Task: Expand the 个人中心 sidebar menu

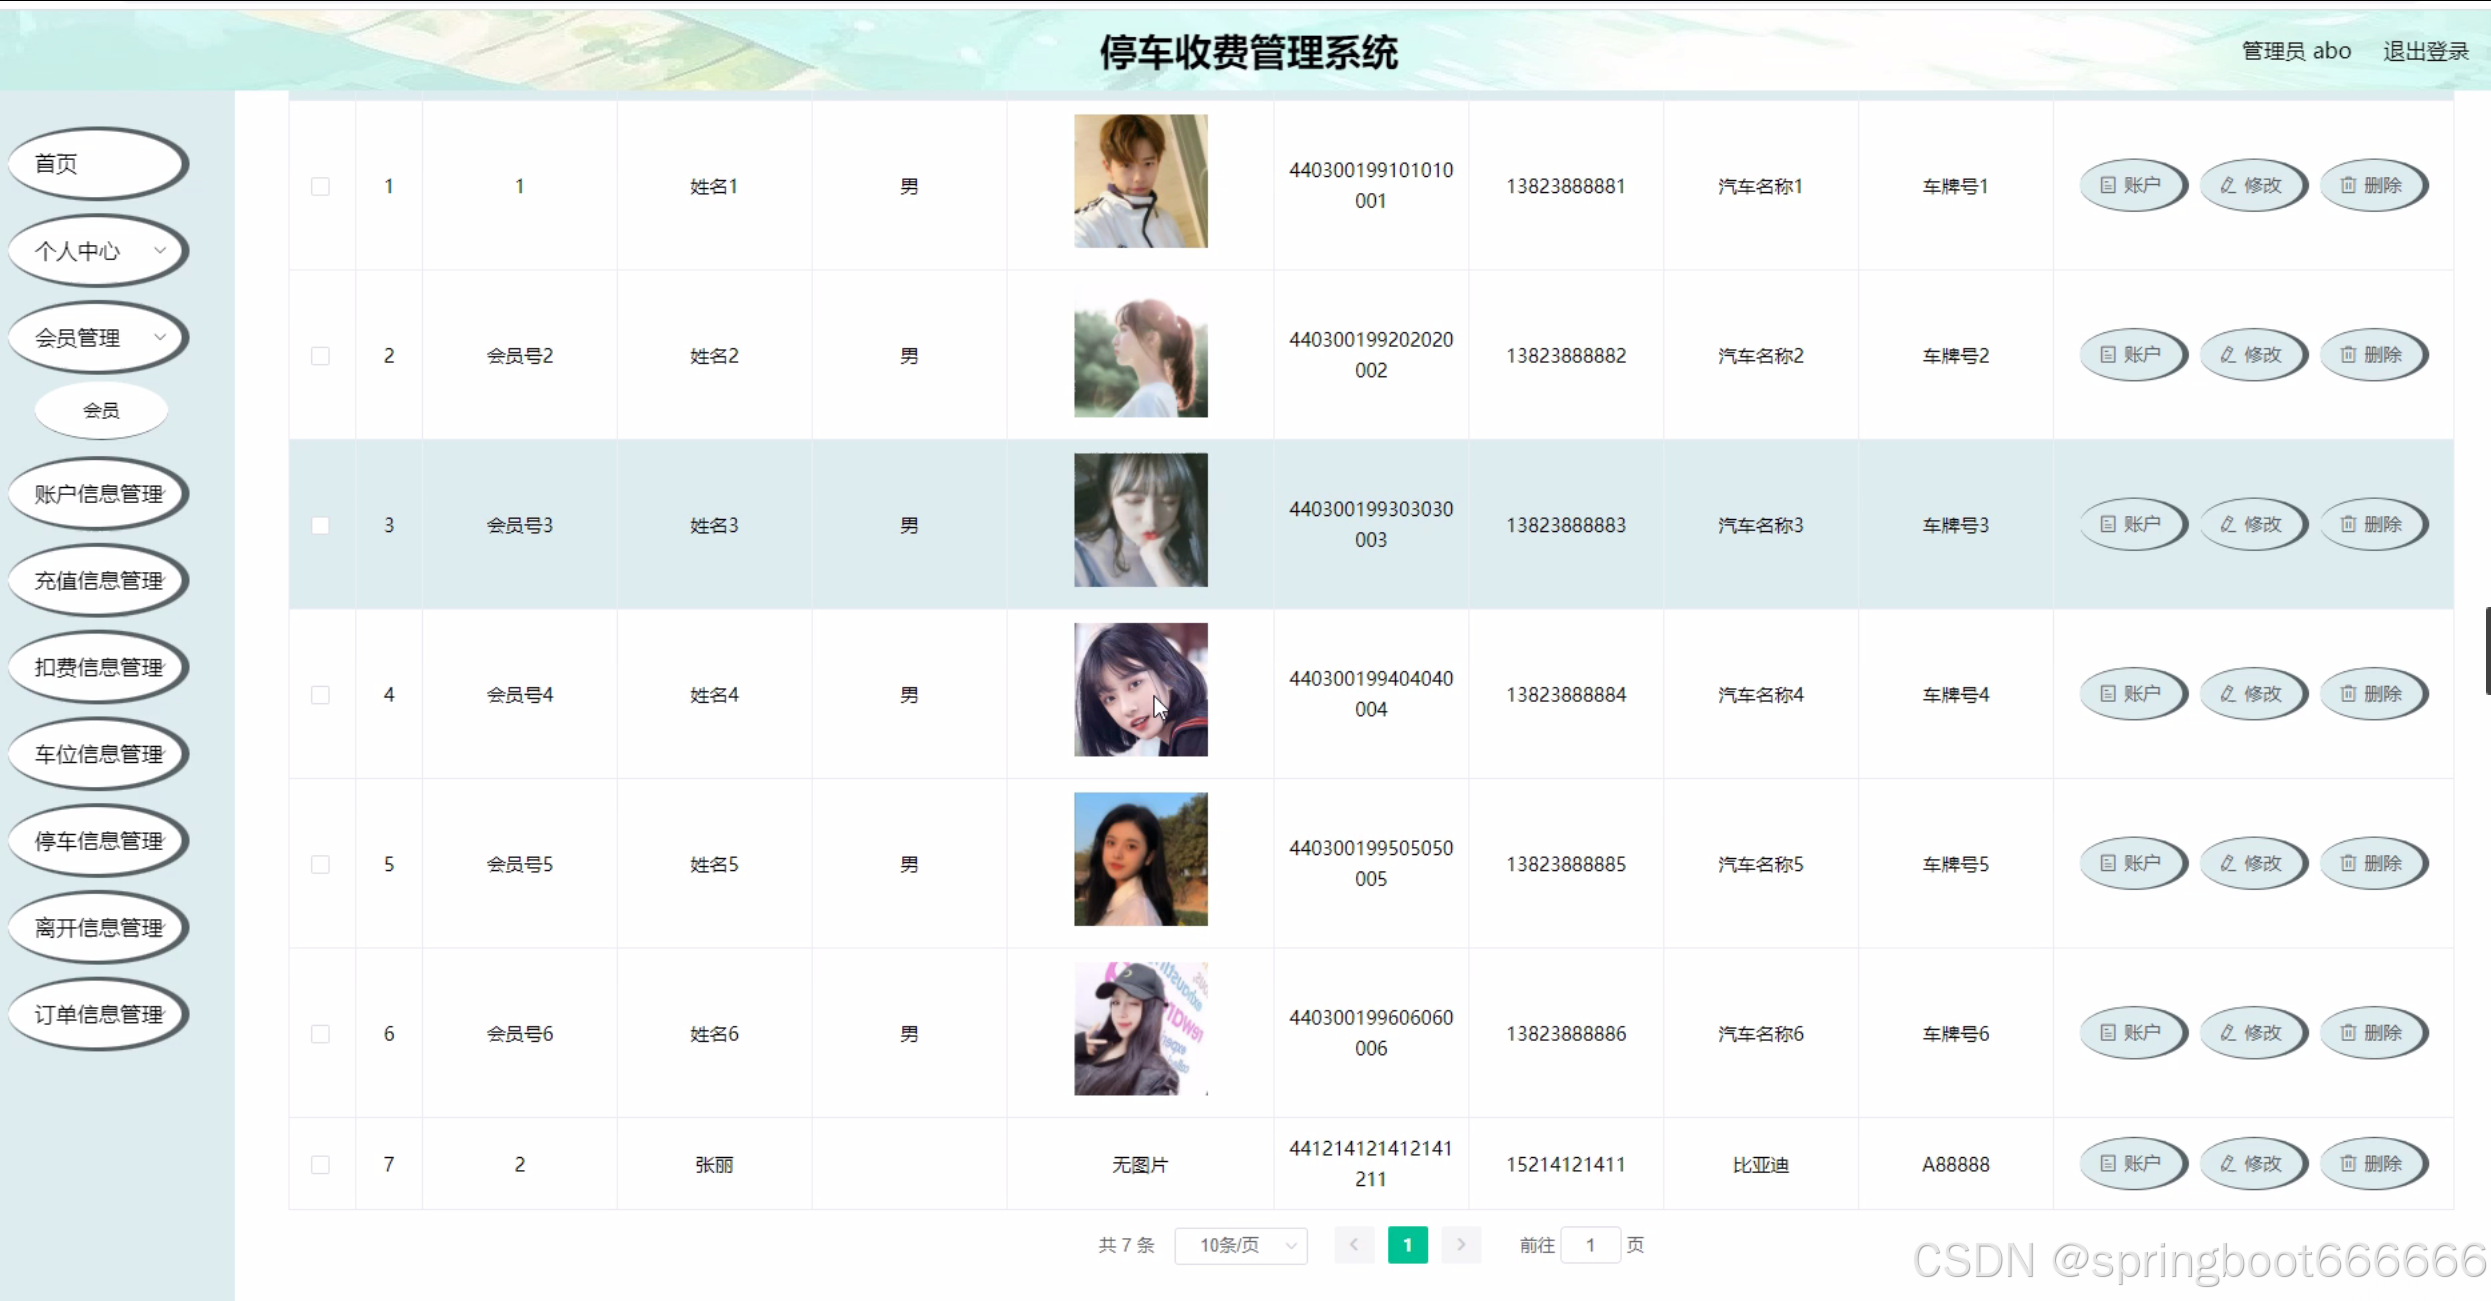Action: tap(98, 251)
